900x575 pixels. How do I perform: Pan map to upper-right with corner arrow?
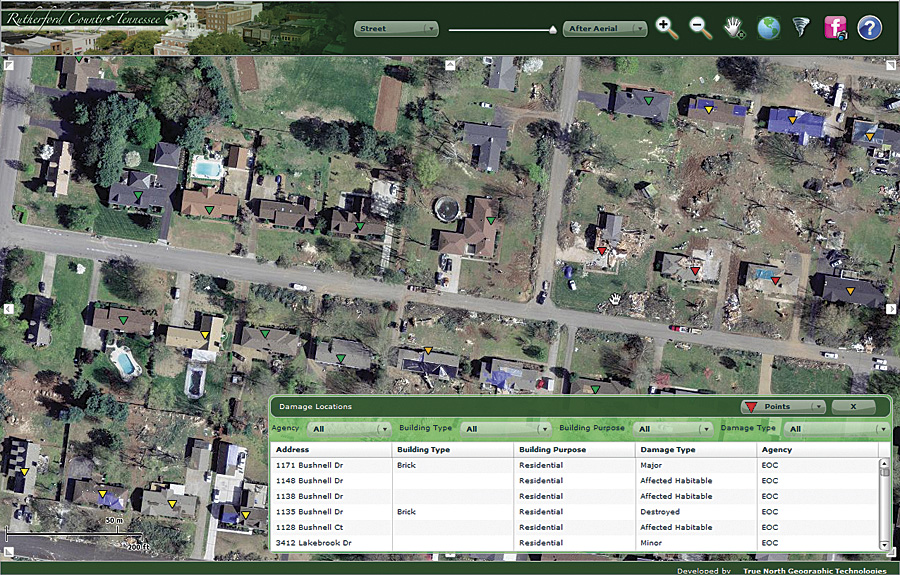click(x=891, y=65)
